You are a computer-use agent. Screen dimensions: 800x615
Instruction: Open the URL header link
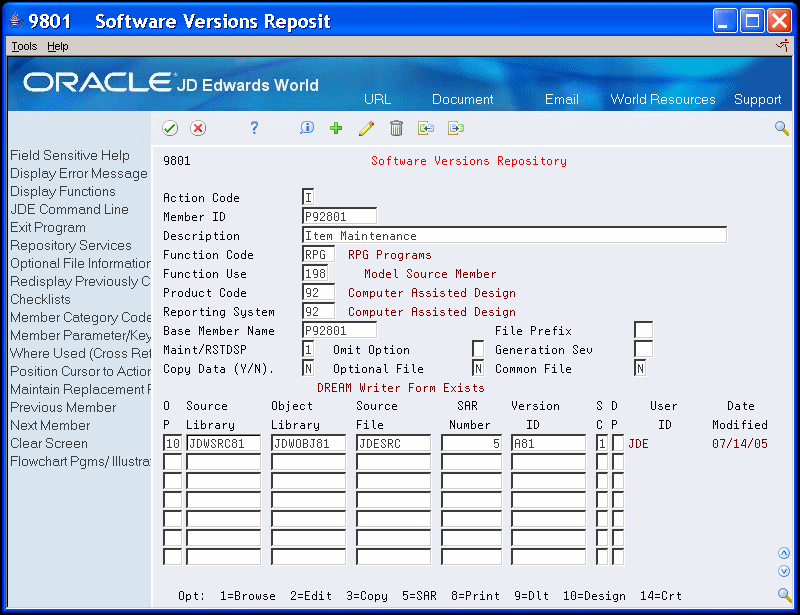tap(378, 99)
